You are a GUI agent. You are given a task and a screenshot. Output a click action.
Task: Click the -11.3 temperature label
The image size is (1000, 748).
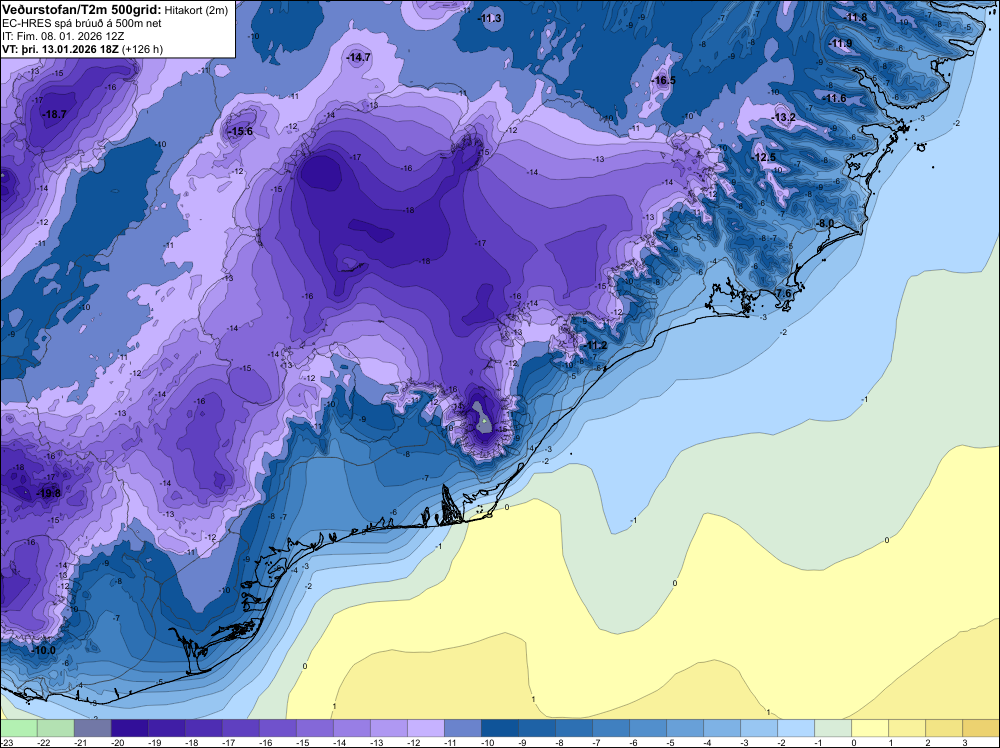pyautogui.click(x=490, y=18)
